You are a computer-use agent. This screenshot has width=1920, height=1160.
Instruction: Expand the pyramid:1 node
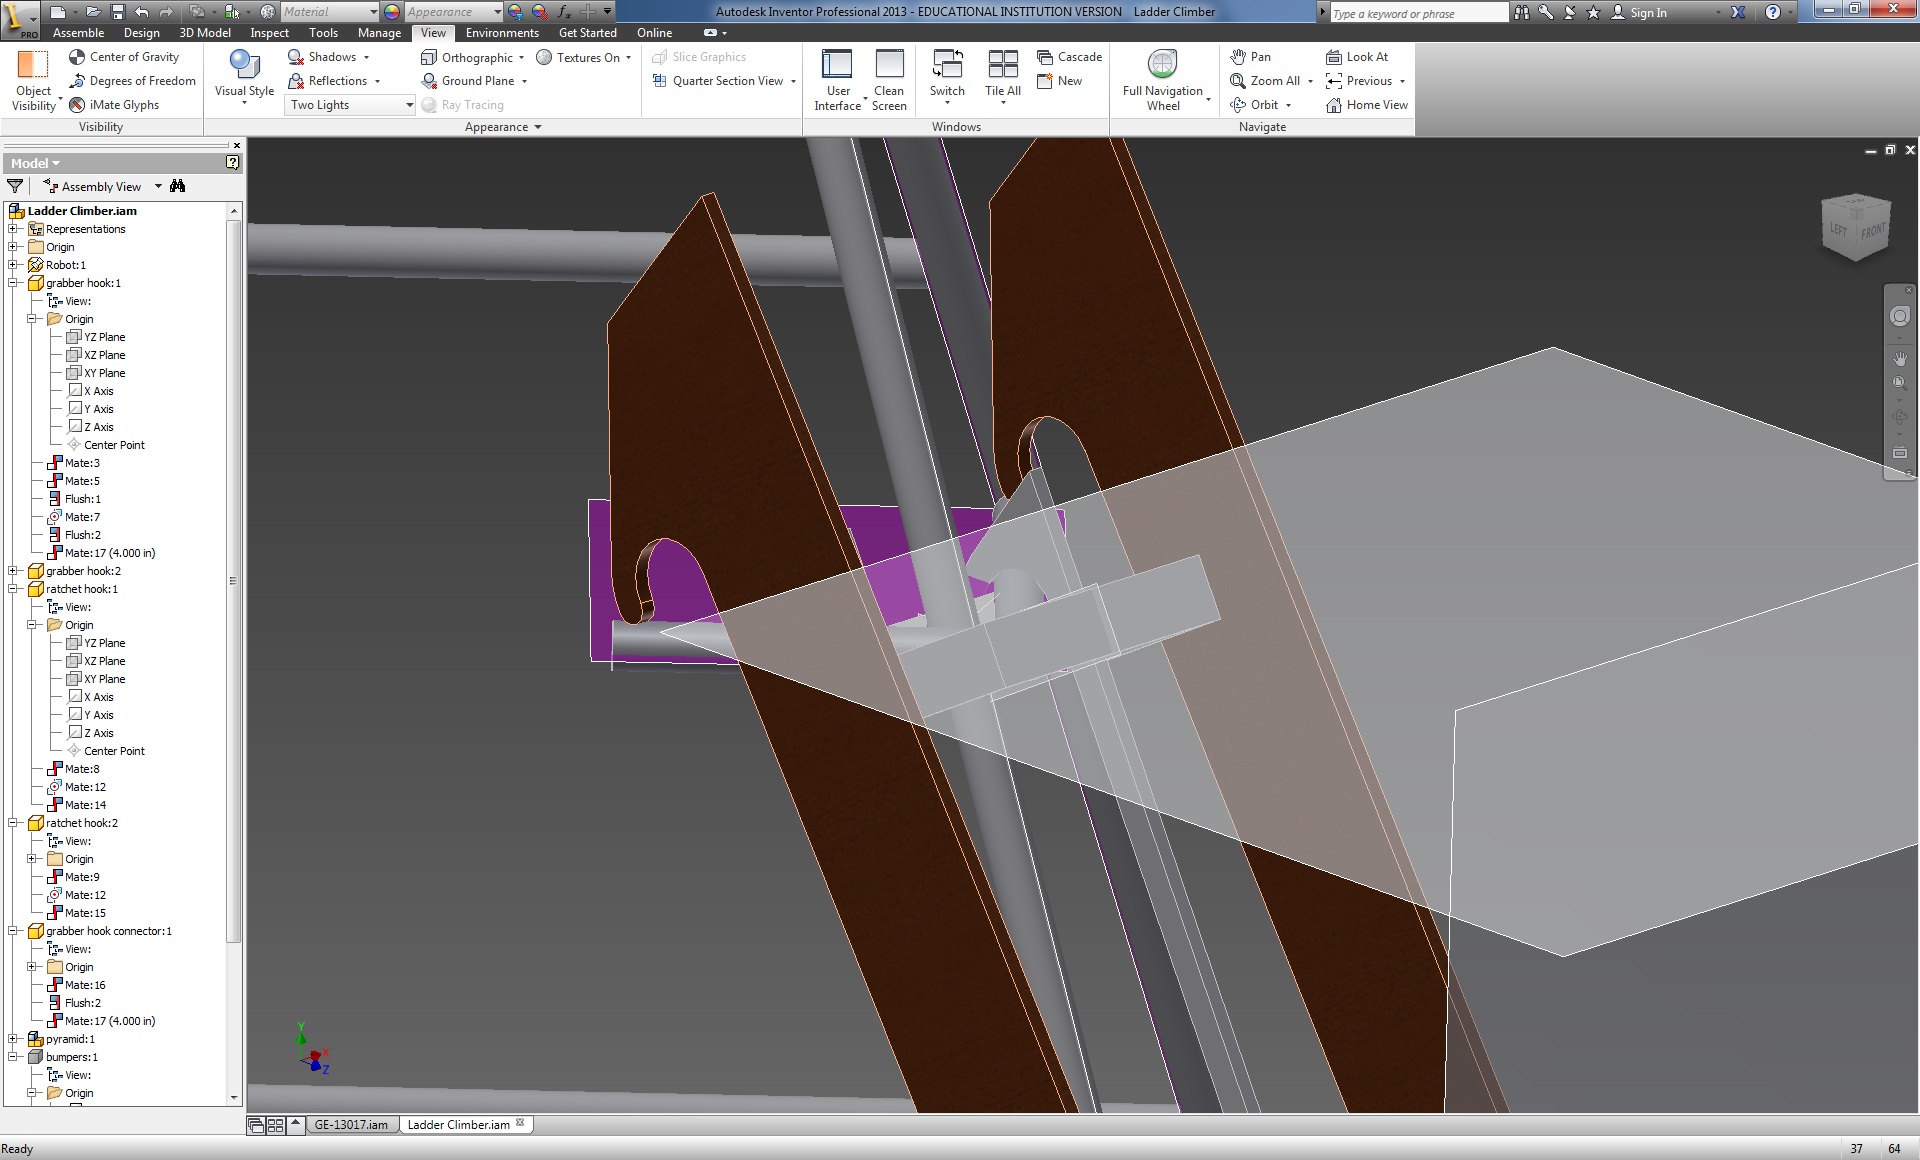(13, 1039)
